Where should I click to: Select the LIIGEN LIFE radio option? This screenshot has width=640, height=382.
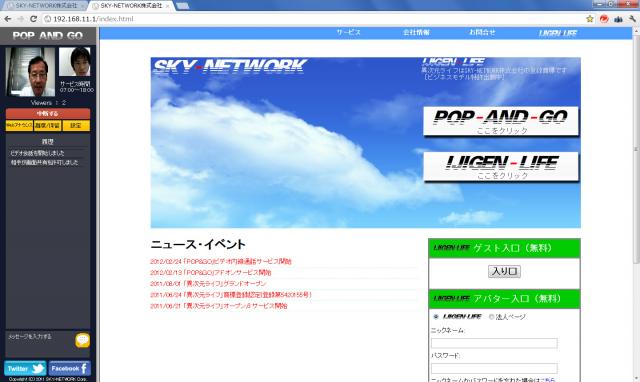point(436,317)
